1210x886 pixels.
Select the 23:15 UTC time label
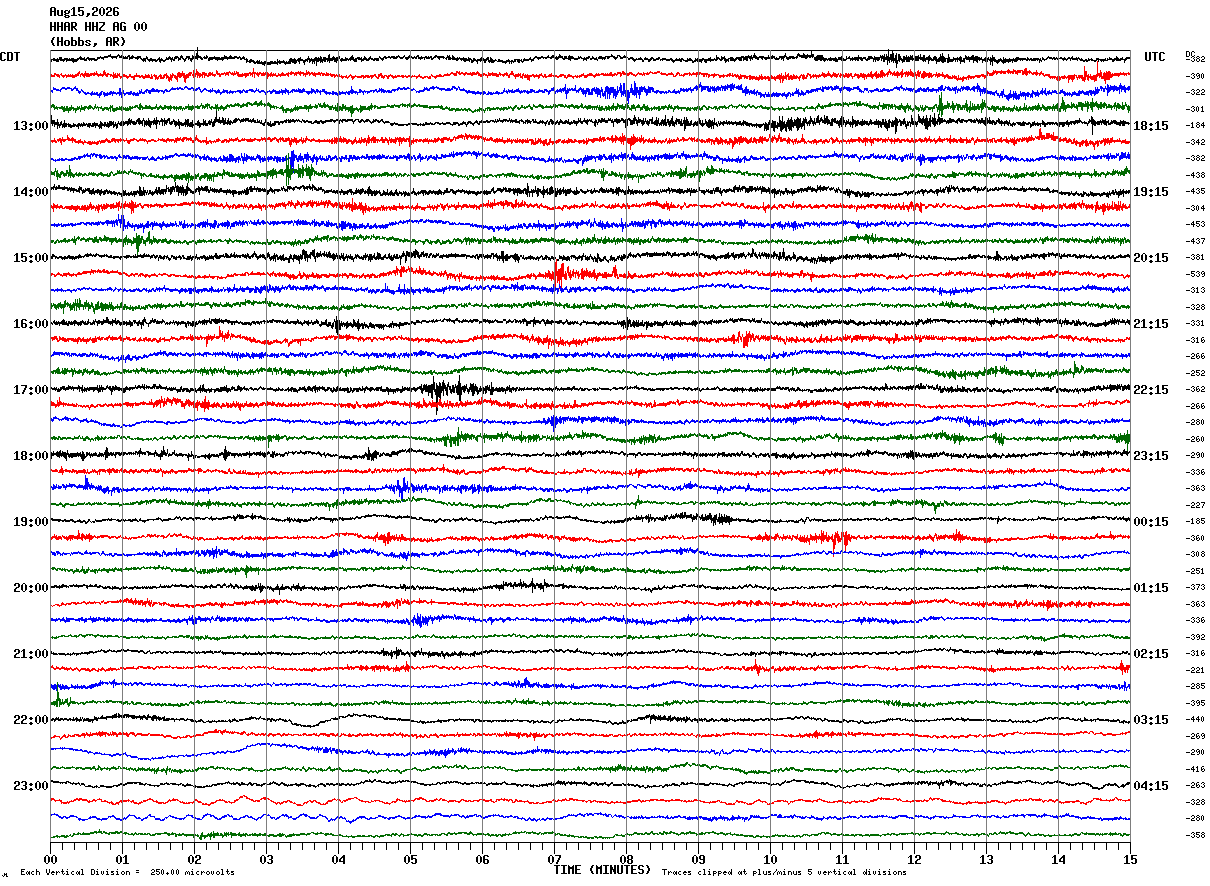point(1151,456)
